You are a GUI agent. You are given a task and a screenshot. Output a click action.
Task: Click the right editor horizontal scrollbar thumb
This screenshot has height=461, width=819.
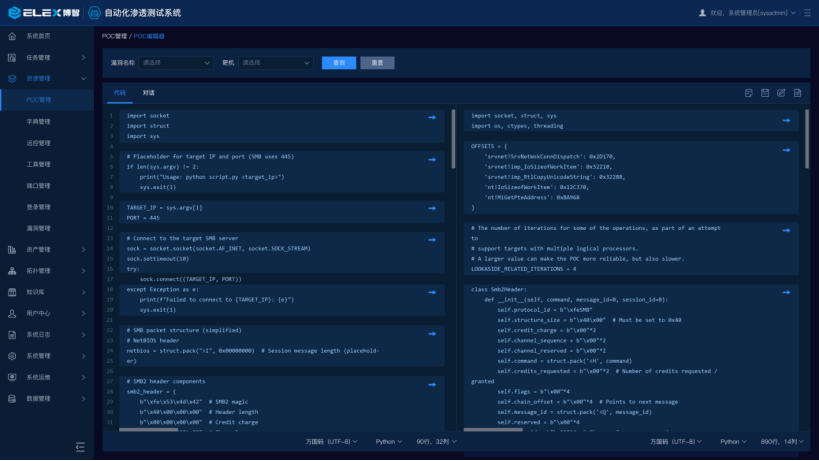[493, 430]
